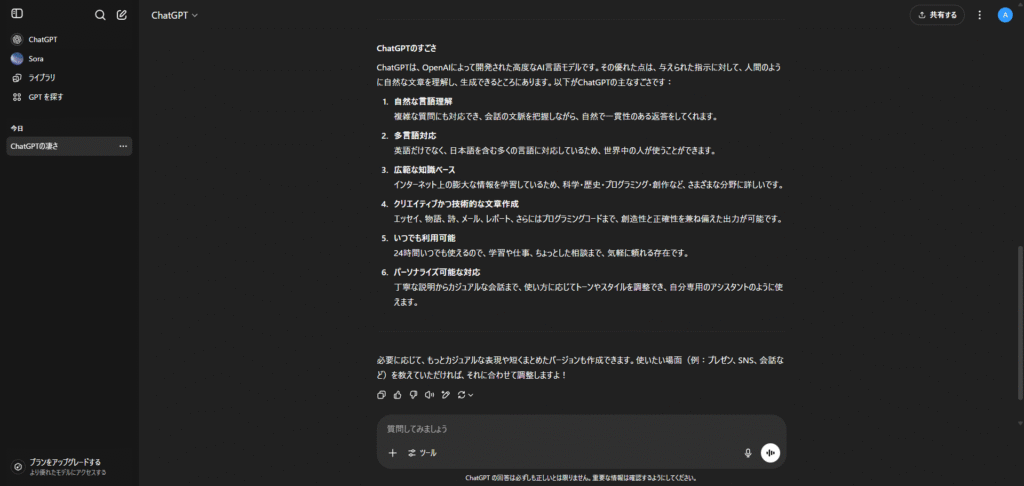1024x486 pixels.
Task: Open the ツール tools menu
Action: tap(423, 453)
